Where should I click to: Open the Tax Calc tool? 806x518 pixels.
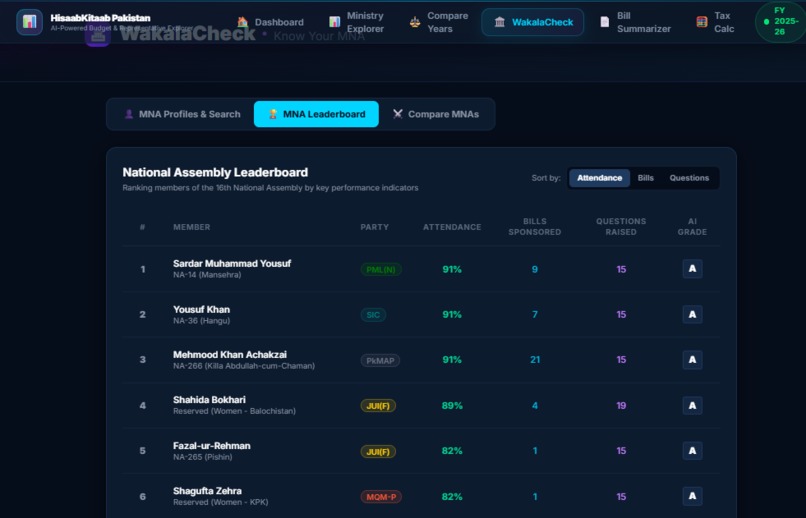(x=716, y=22)
